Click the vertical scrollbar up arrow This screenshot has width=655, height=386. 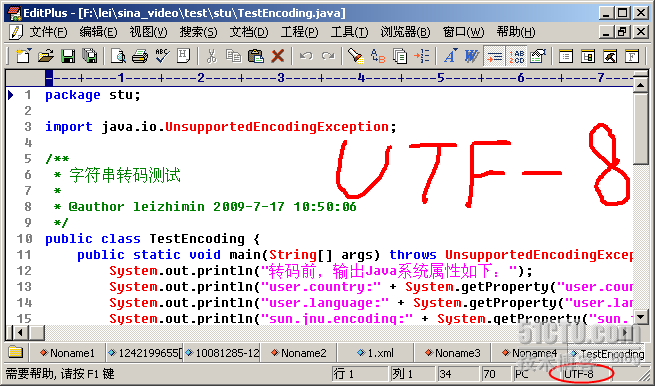click(x=640, y=85)
